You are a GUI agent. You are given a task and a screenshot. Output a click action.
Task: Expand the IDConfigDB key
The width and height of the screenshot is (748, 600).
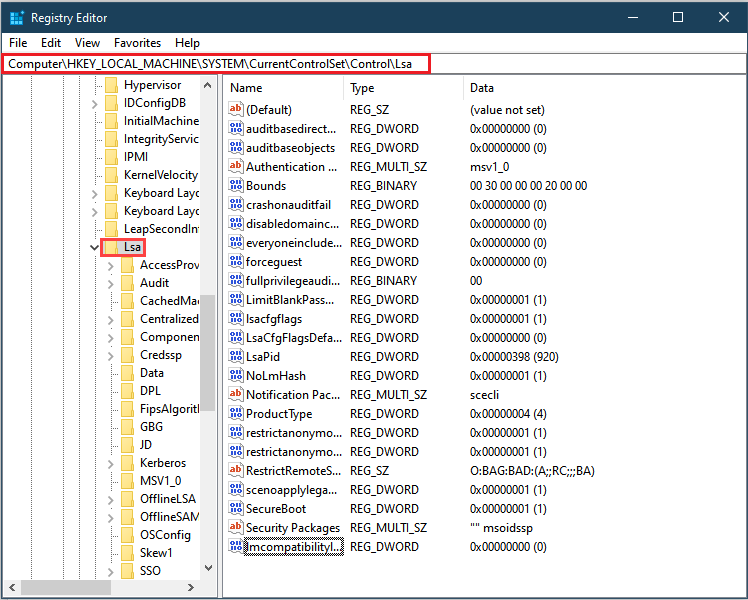[94, 103]
